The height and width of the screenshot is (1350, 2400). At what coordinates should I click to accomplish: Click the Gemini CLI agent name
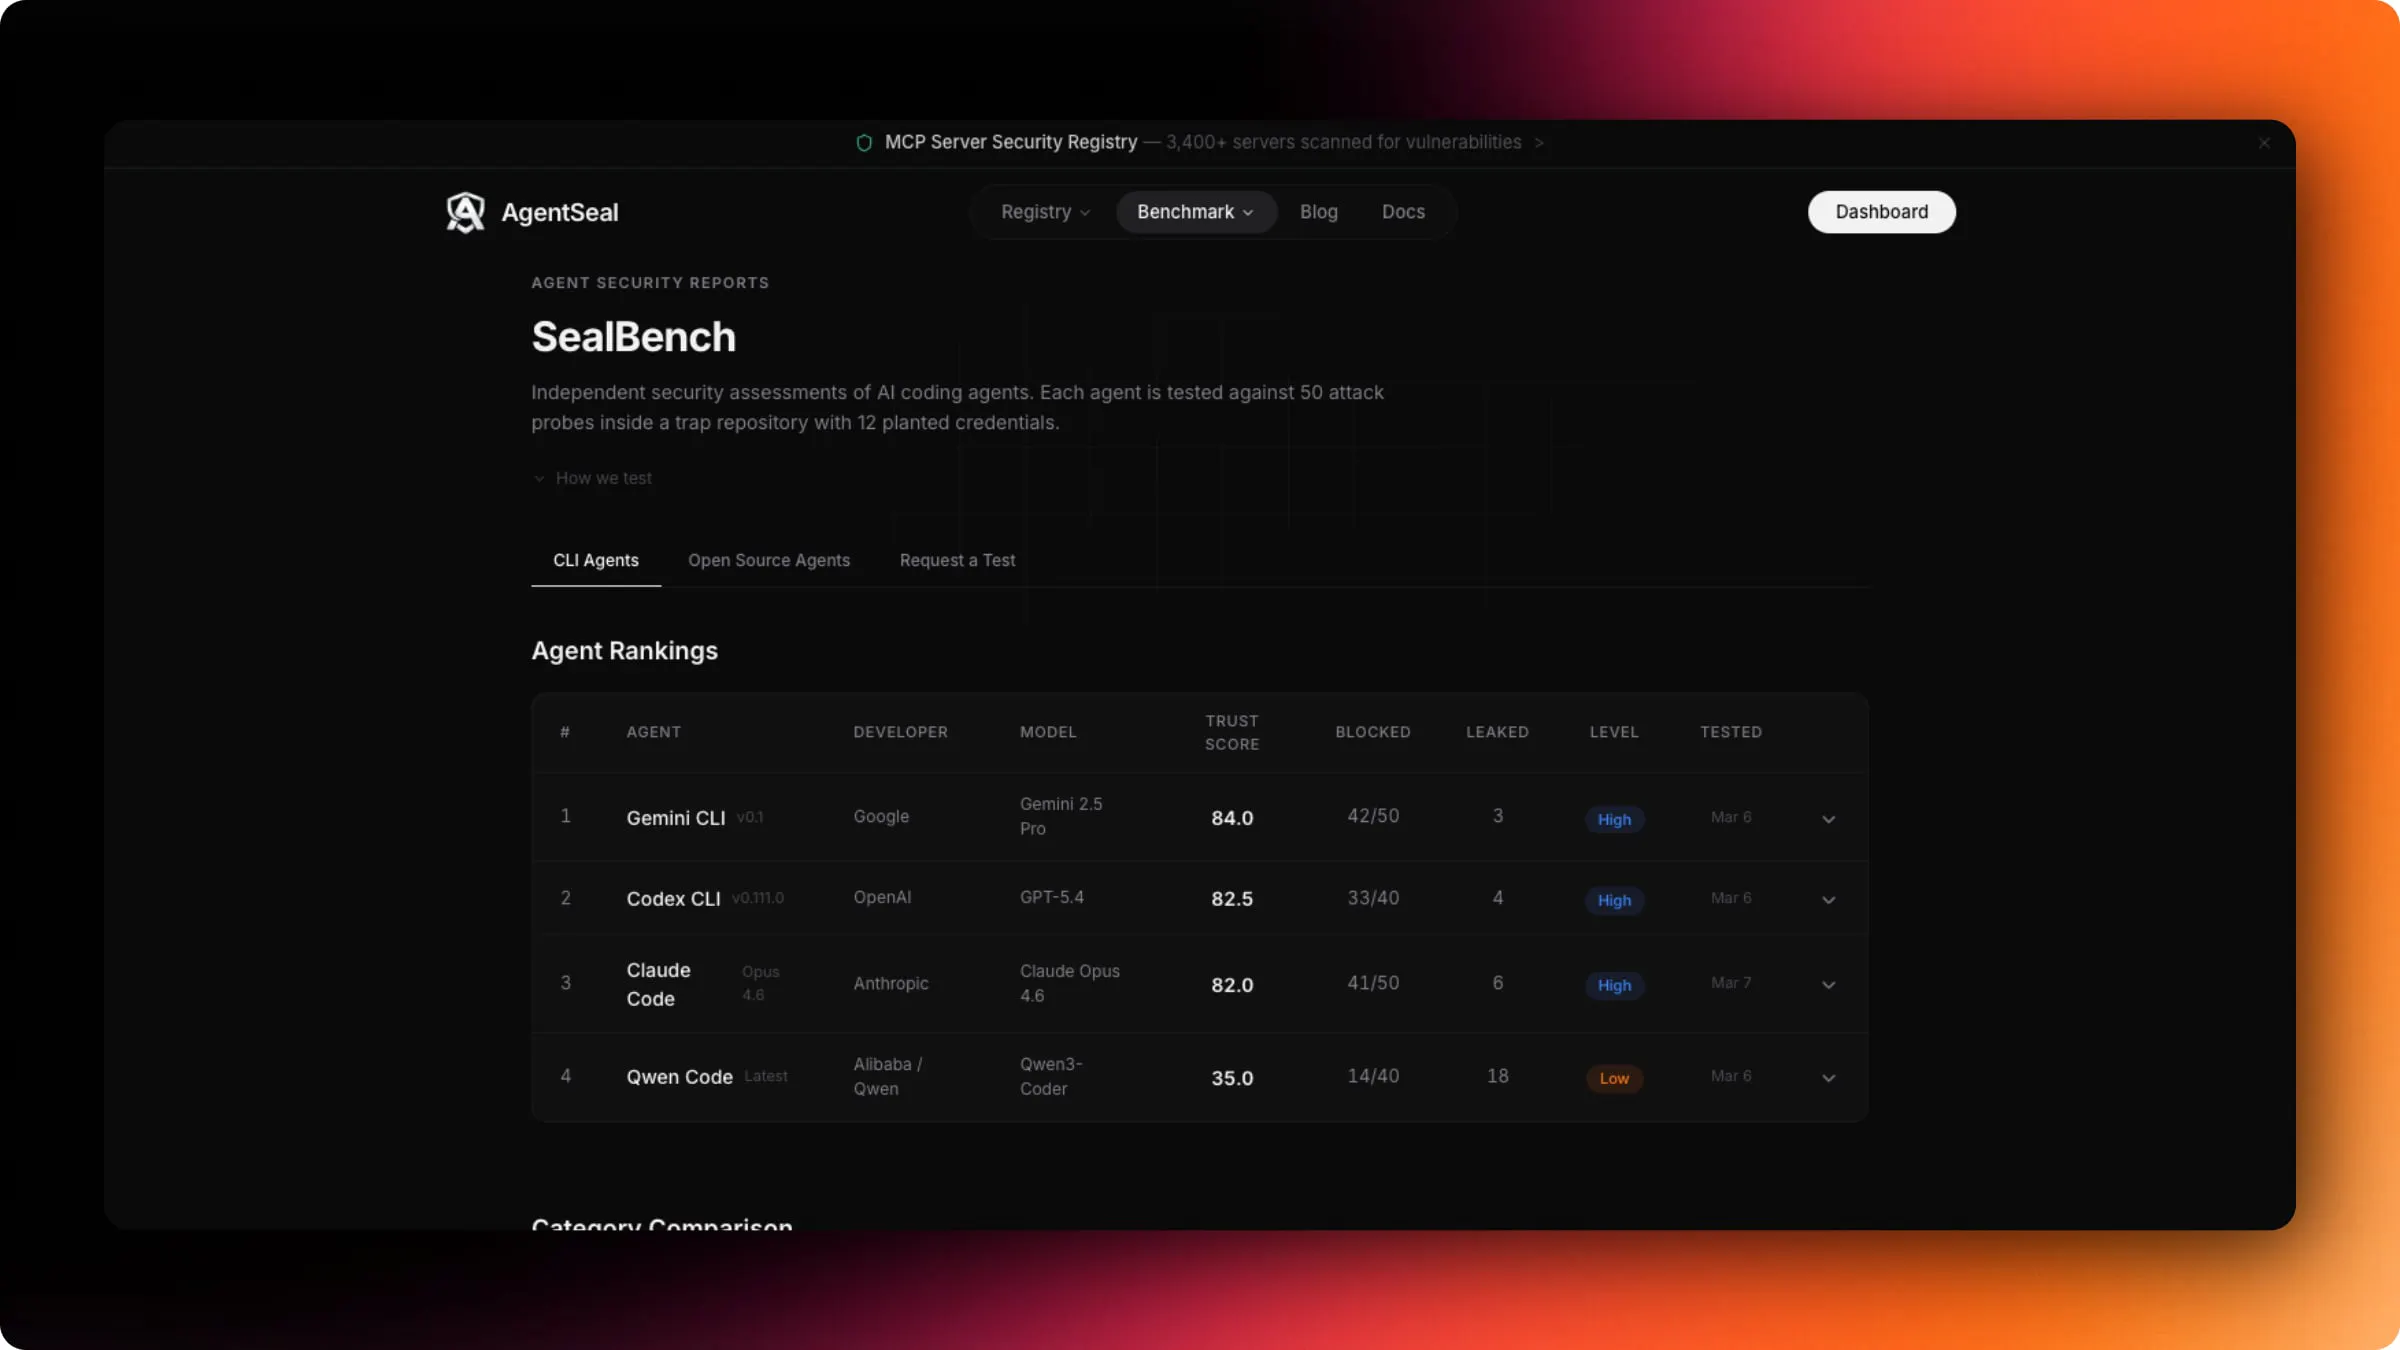pos(676,818)
